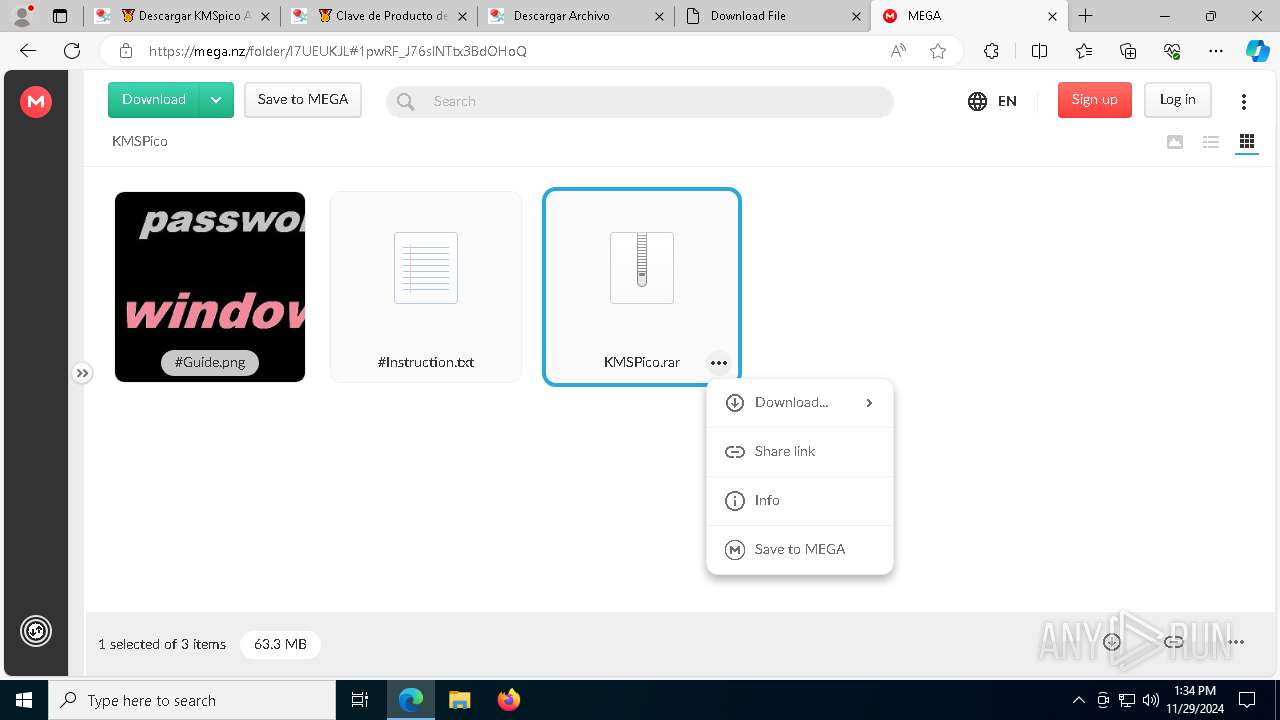
Task: Open Browser essentials heart icon
Action: pos(1172,51)
